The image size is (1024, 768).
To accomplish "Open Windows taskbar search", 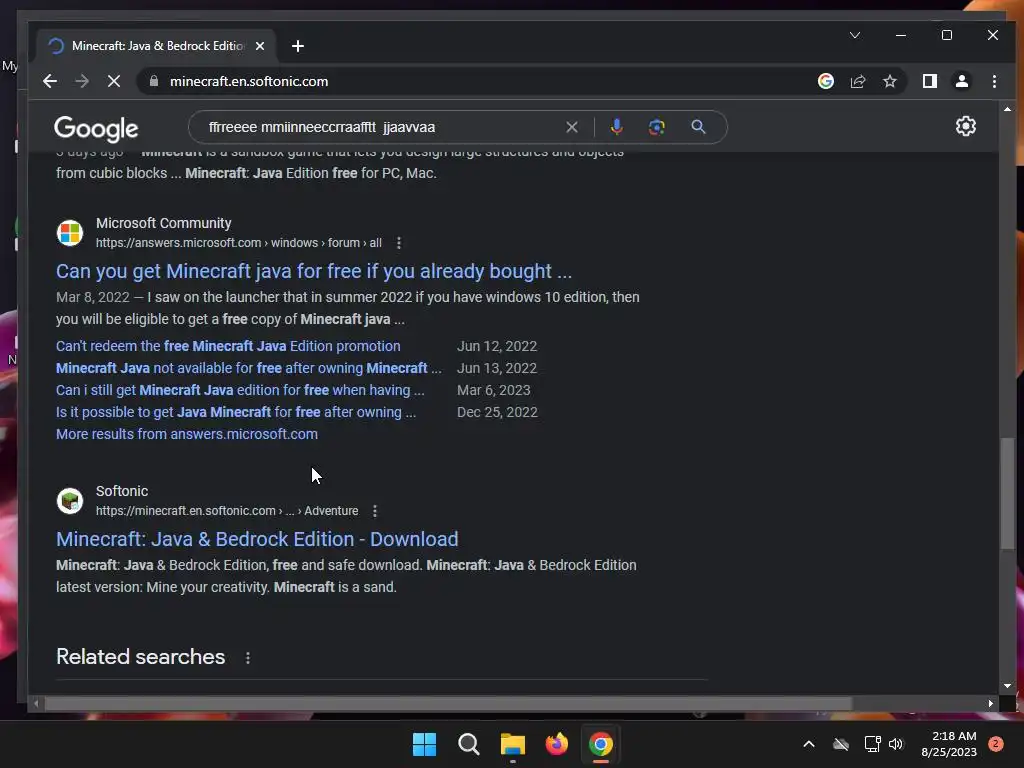I will click(468, 744).
